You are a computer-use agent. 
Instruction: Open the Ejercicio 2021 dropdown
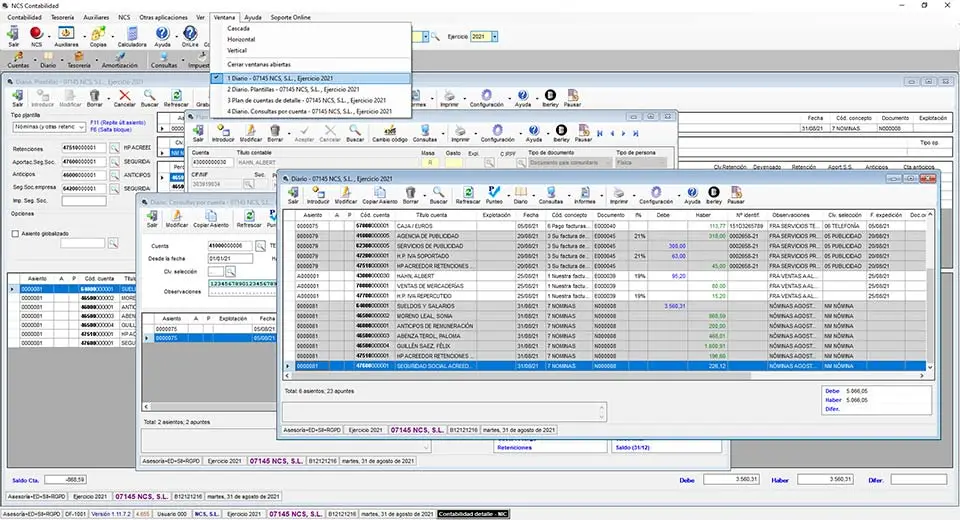coord(495,37)
